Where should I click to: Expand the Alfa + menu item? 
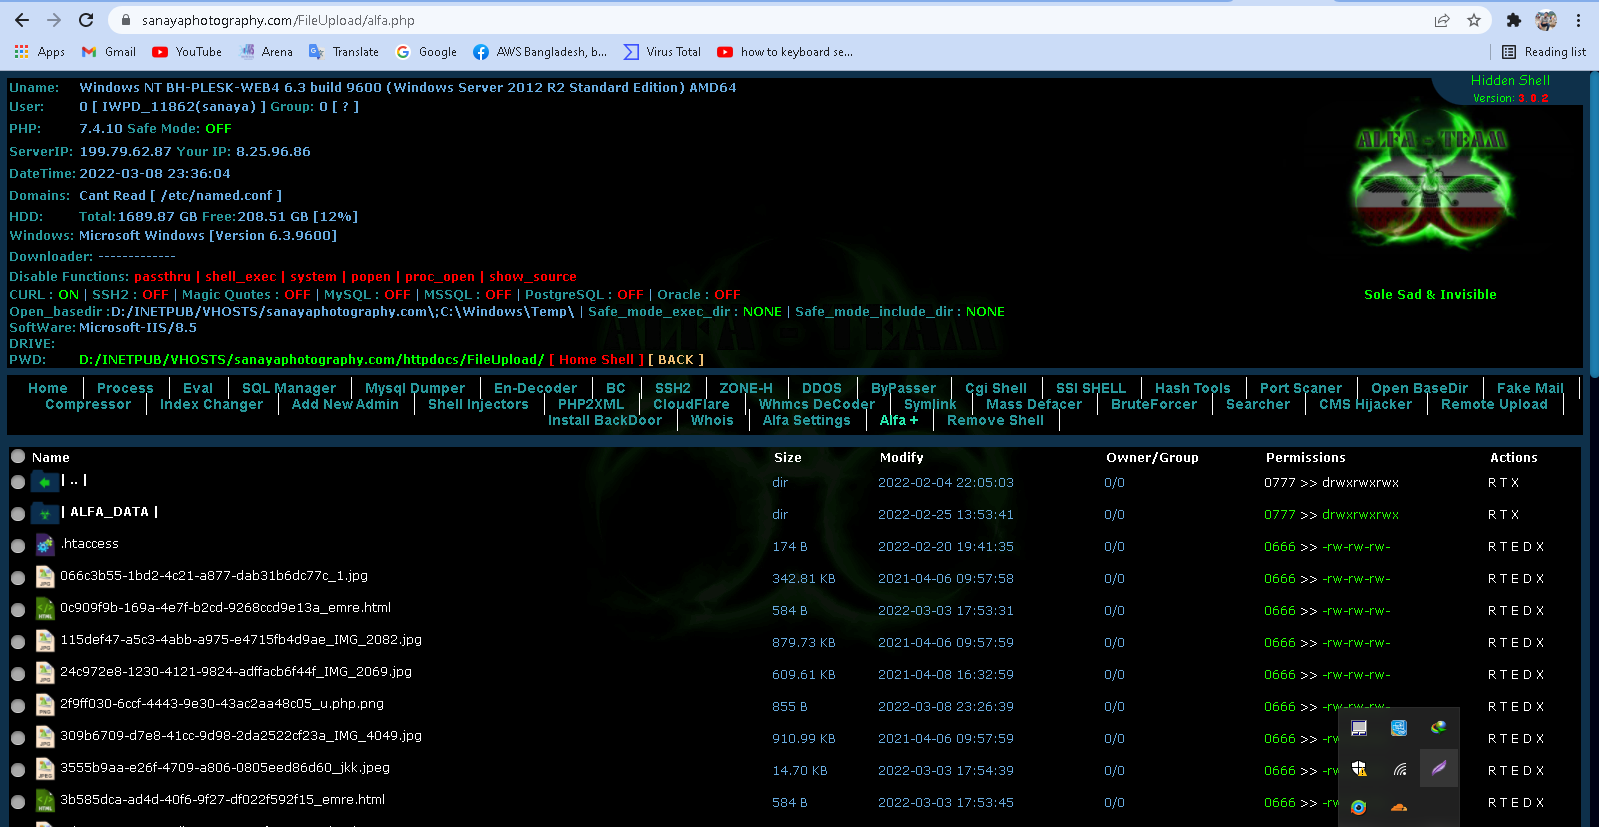[x=898, y=420]
